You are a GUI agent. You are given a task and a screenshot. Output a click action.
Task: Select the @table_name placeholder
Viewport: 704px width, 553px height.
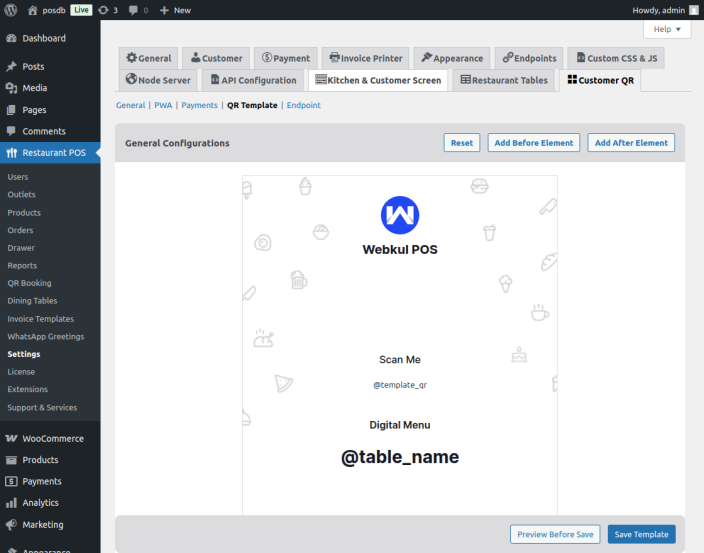(400, 457)
